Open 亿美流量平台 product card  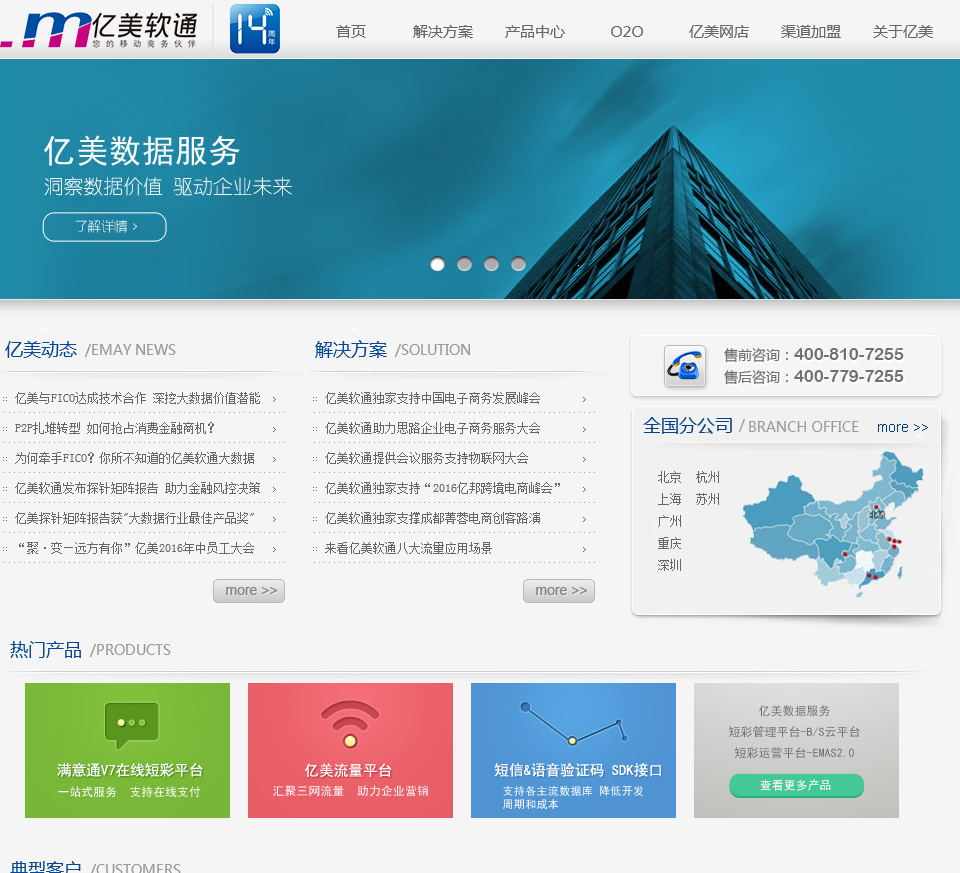click(x=350, y=751)
